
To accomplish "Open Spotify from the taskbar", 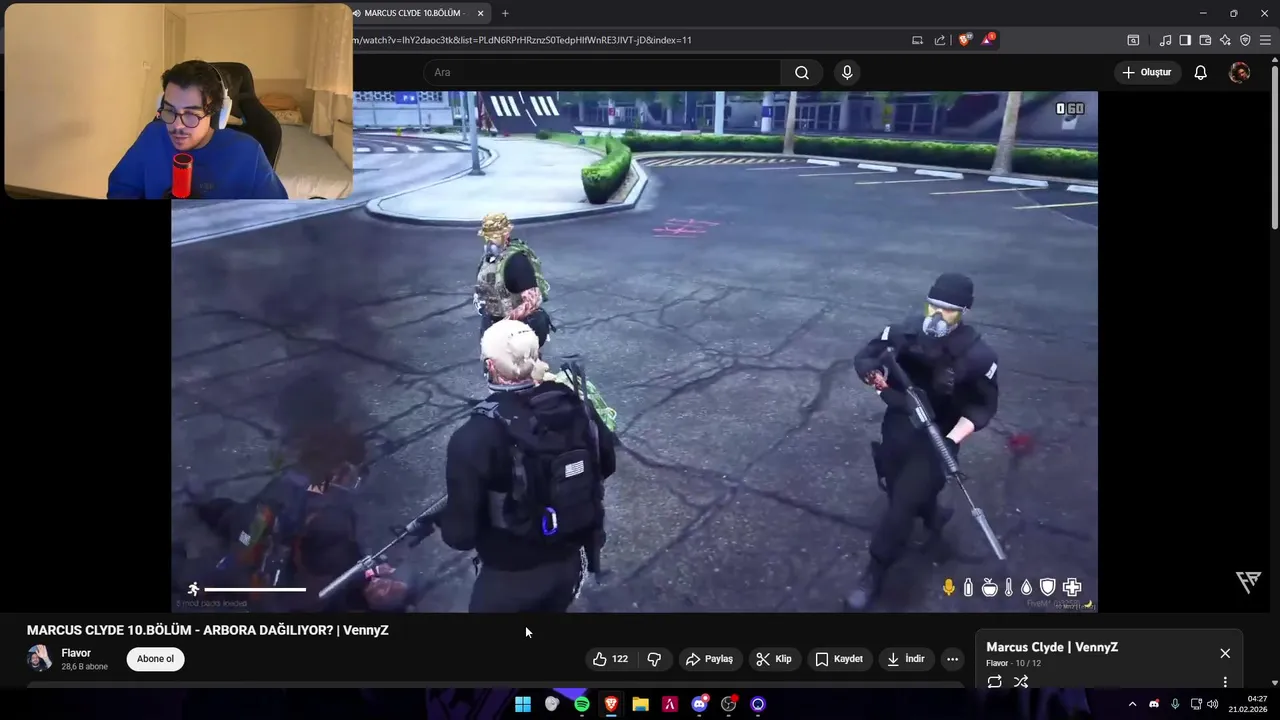I will click(582, 704).
